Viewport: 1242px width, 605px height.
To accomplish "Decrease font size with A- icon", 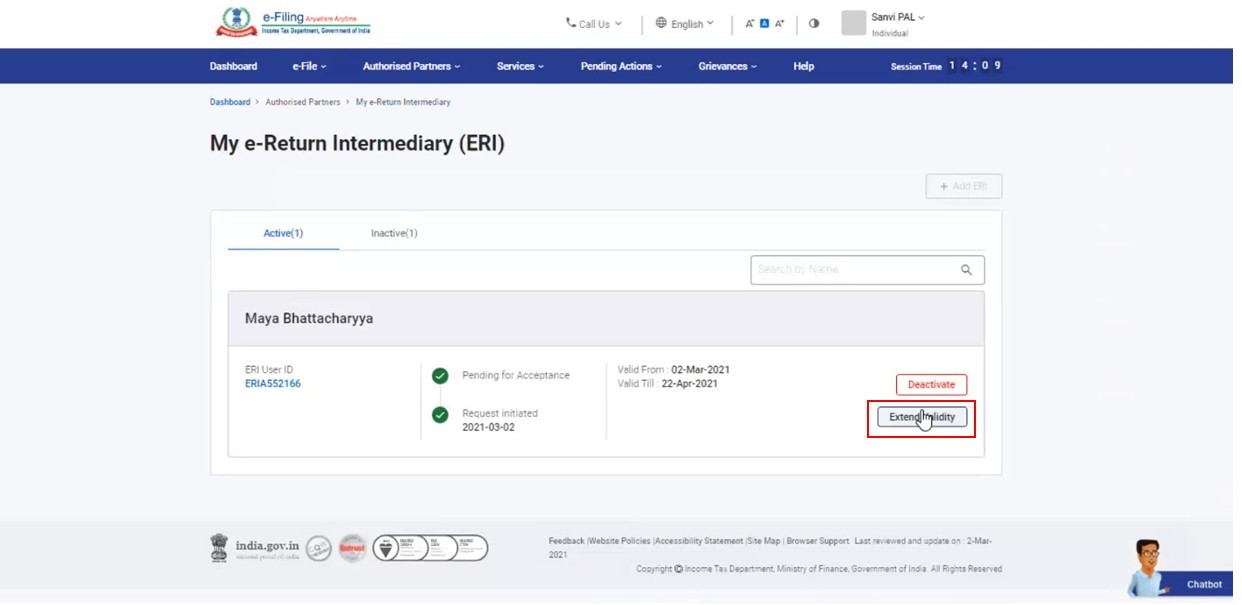I will (750, 24).
